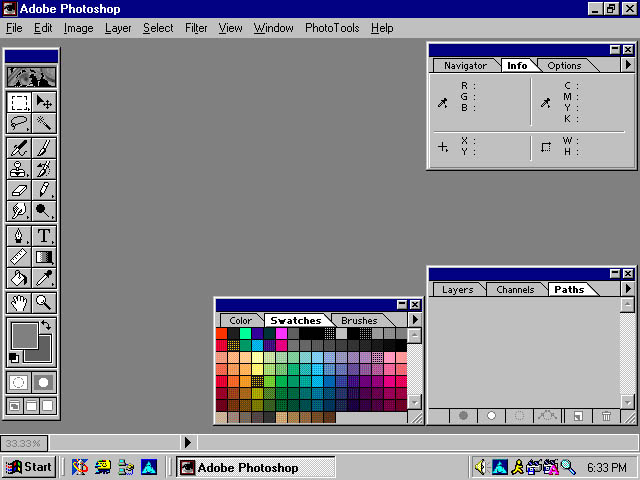Click Adobe Photoshop taskbar button
Viewport: 640px width, 480px height.
(256, 467)
